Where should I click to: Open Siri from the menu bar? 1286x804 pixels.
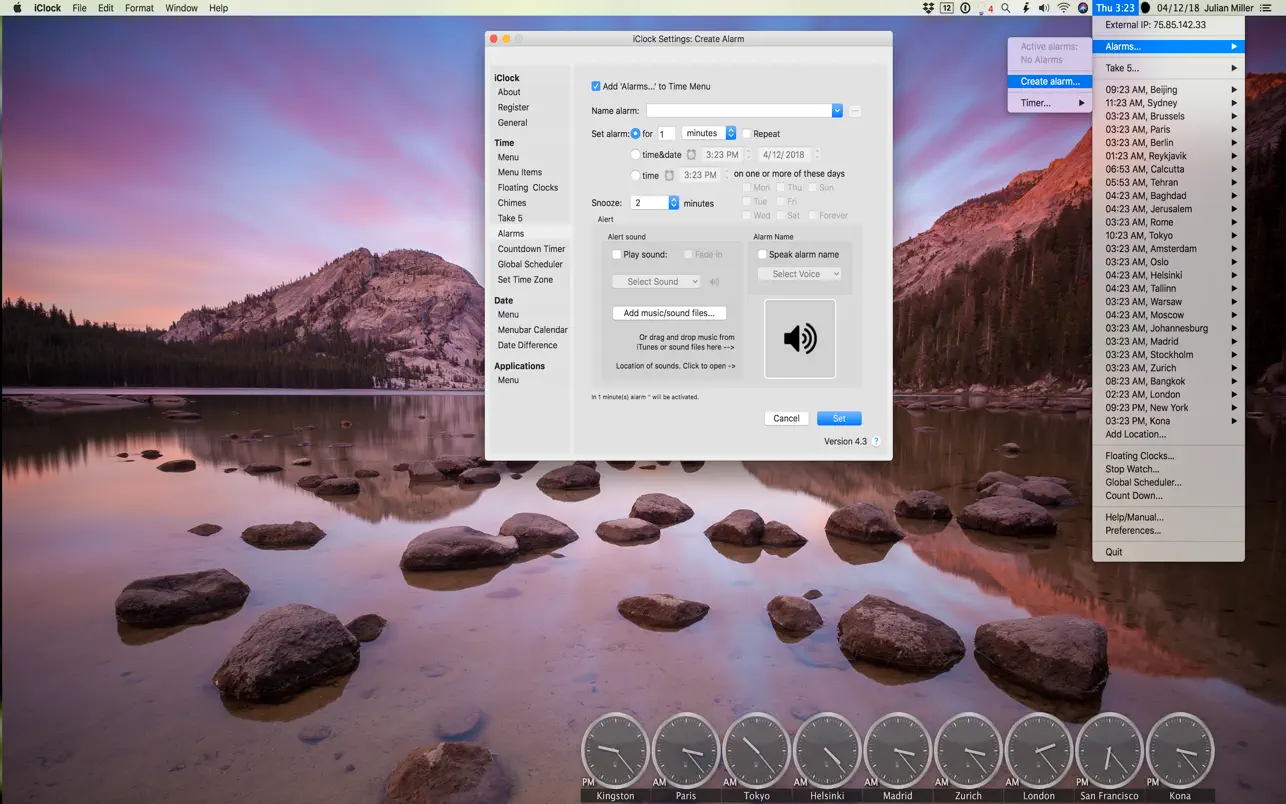pos(1083,8)
